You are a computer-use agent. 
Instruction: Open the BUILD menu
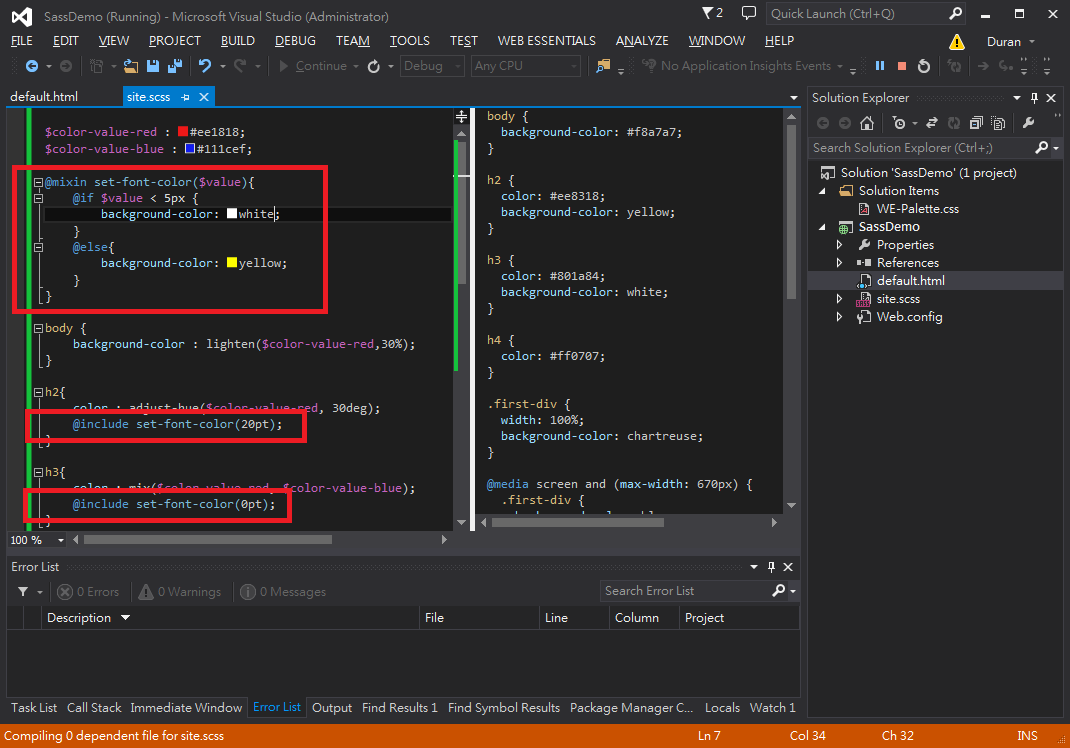237,41
